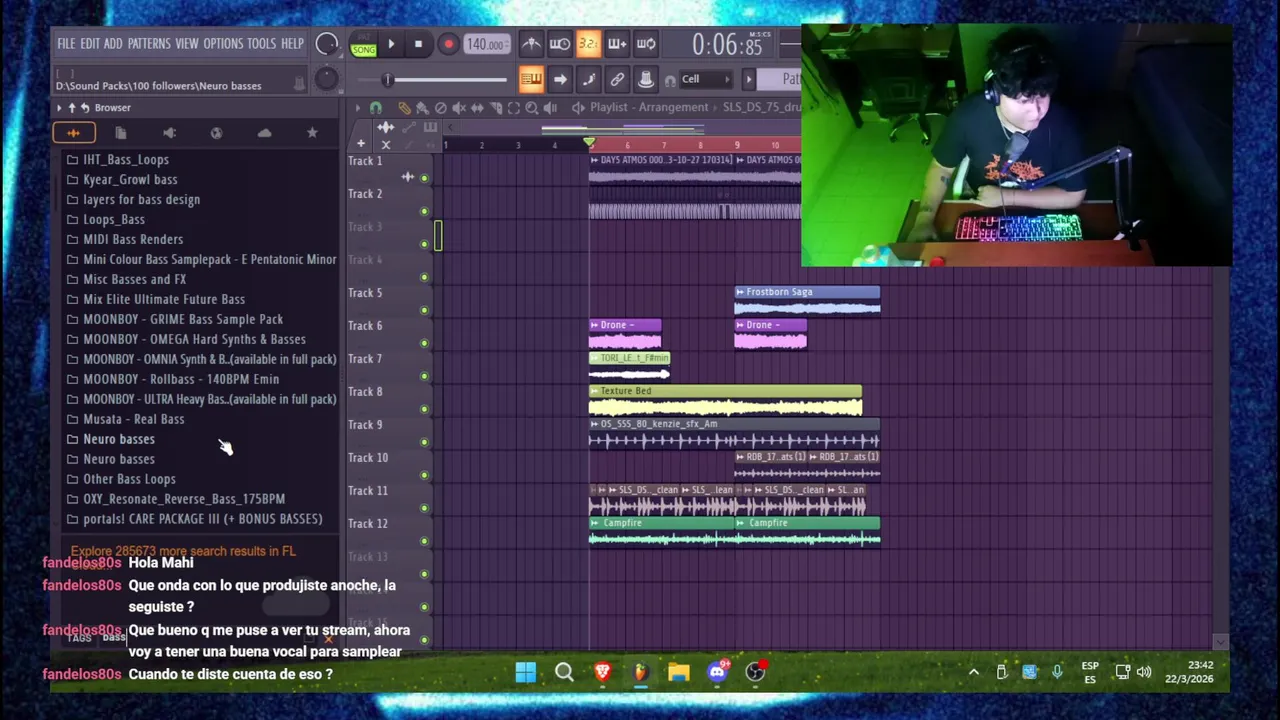Click the global snap magnet icon

(669, 80)
